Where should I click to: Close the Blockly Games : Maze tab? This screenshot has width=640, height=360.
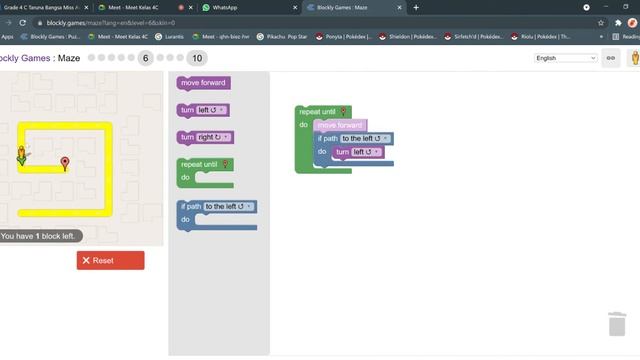(399, 7)
